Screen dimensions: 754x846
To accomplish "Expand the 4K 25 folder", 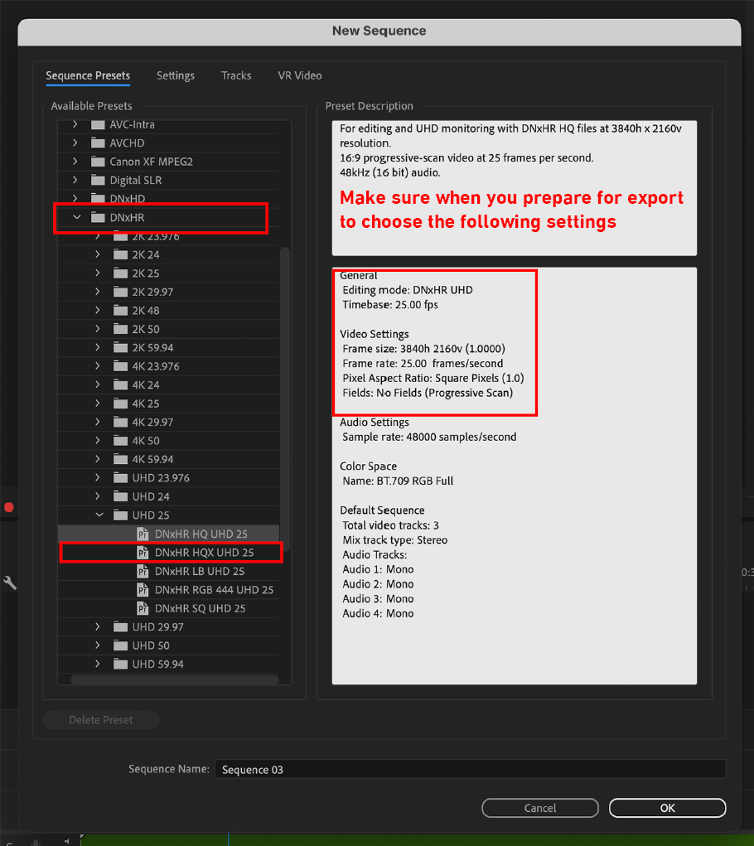I will pyautogui.click(x=97, y=404).
